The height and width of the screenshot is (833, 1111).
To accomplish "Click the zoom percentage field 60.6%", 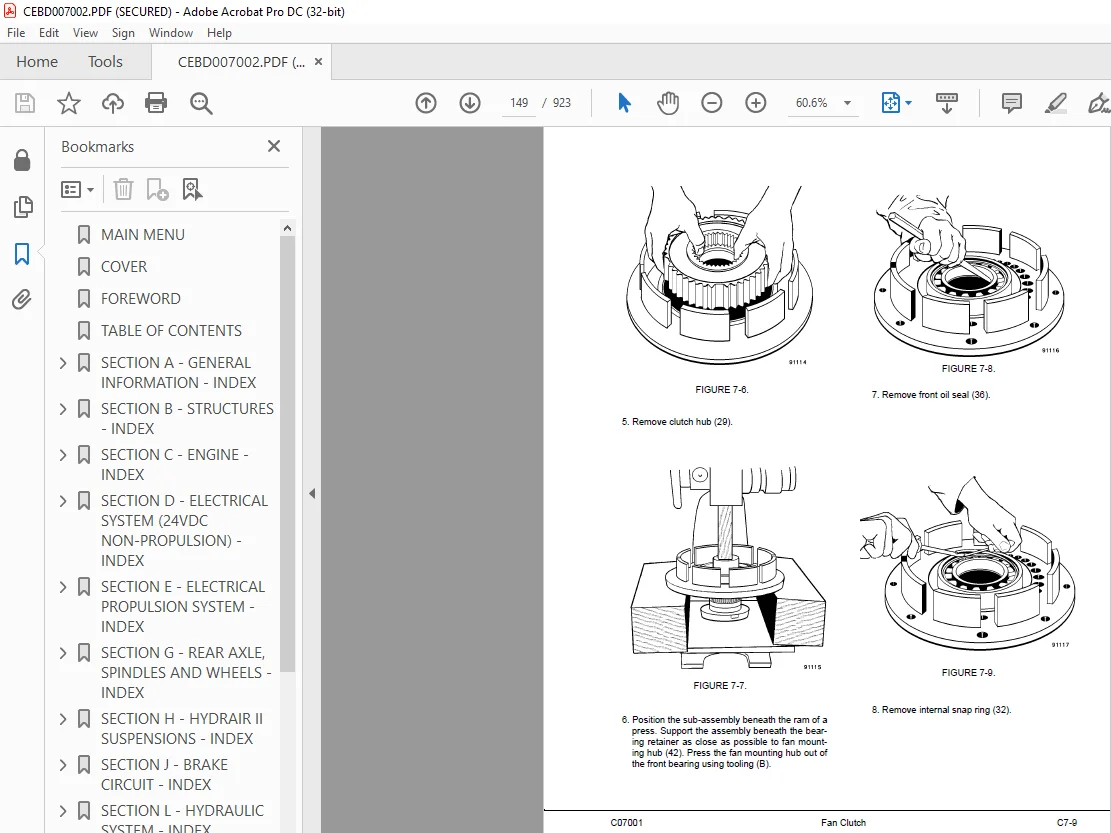I will 812,103.
